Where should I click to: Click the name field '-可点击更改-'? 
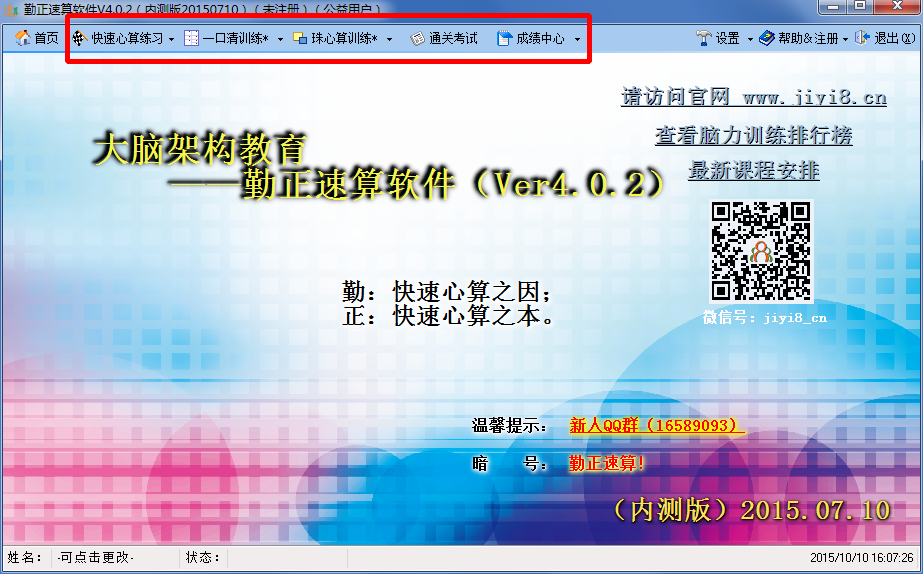click(96, 557)
